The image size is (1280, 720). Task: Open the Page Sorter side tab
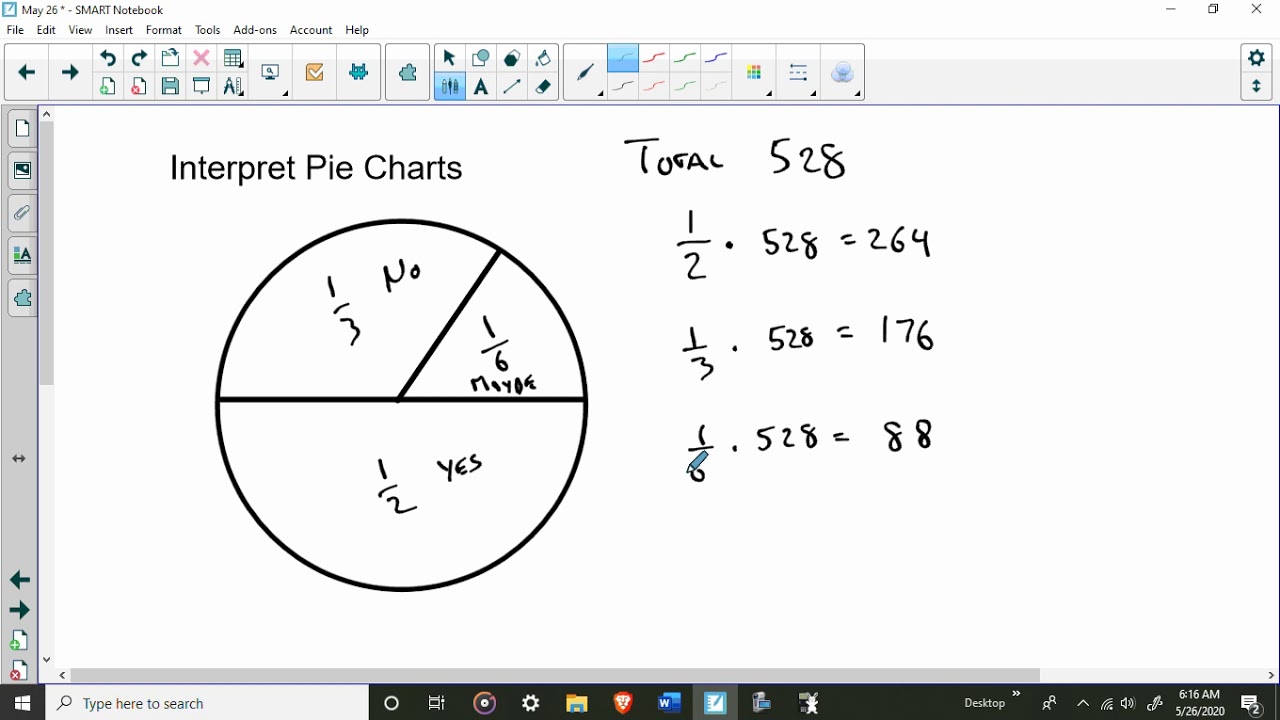pyautogui.click(x=22, y=129)
